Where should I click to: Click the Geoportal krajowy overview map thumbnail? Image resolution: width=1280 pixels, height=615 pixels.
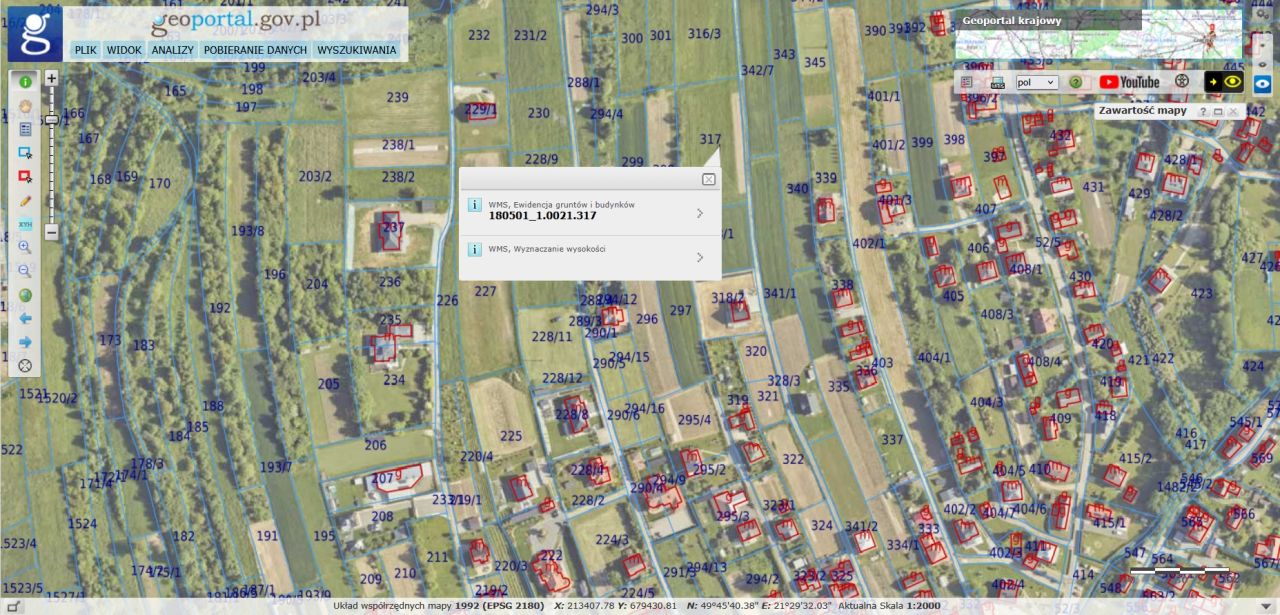(1098, 34)
